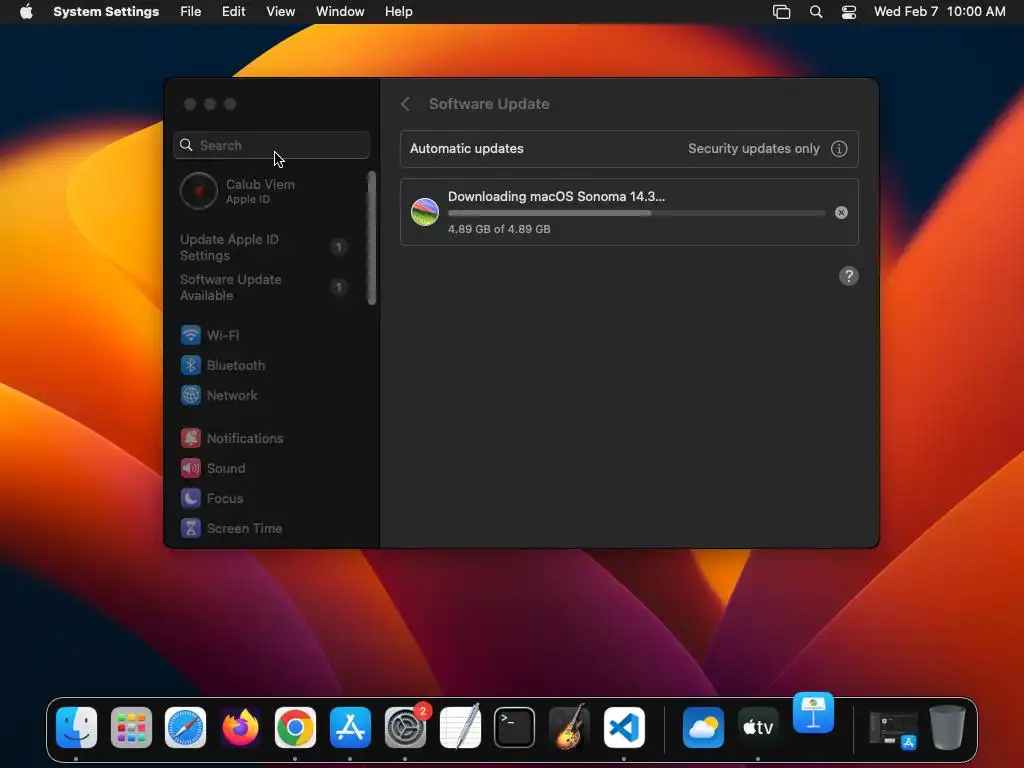Open the Apple menu

tap(26, 12)
